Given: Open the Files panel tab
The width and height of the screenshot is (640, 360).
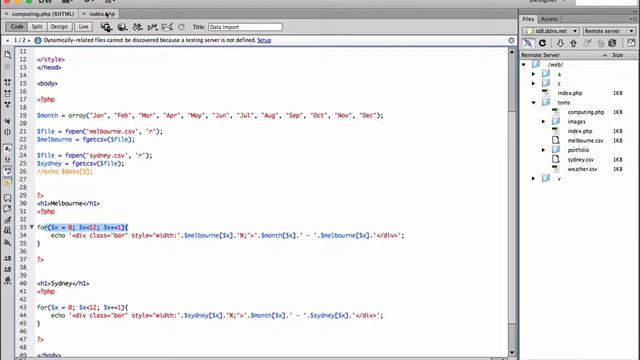Looking at the screenshot, I should click(528, 19).
